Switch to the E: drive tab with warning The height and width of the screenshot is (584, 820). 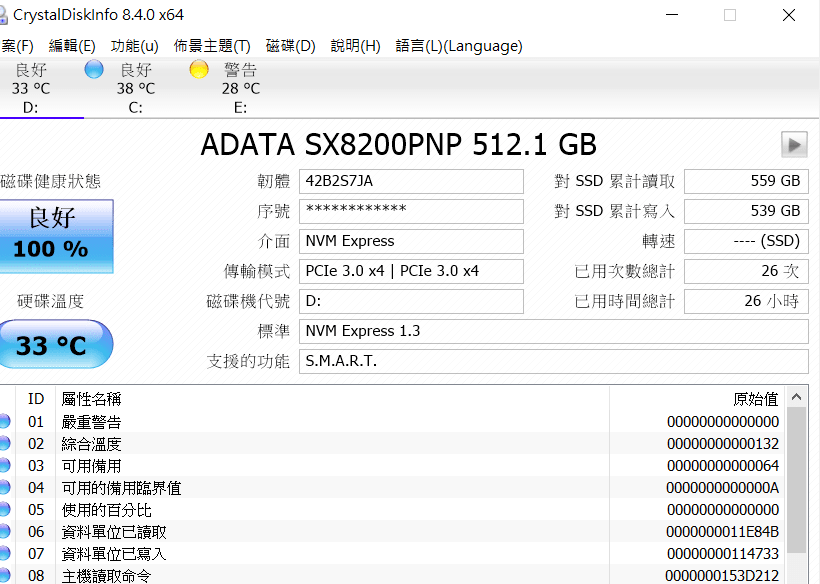pos(241,88)
